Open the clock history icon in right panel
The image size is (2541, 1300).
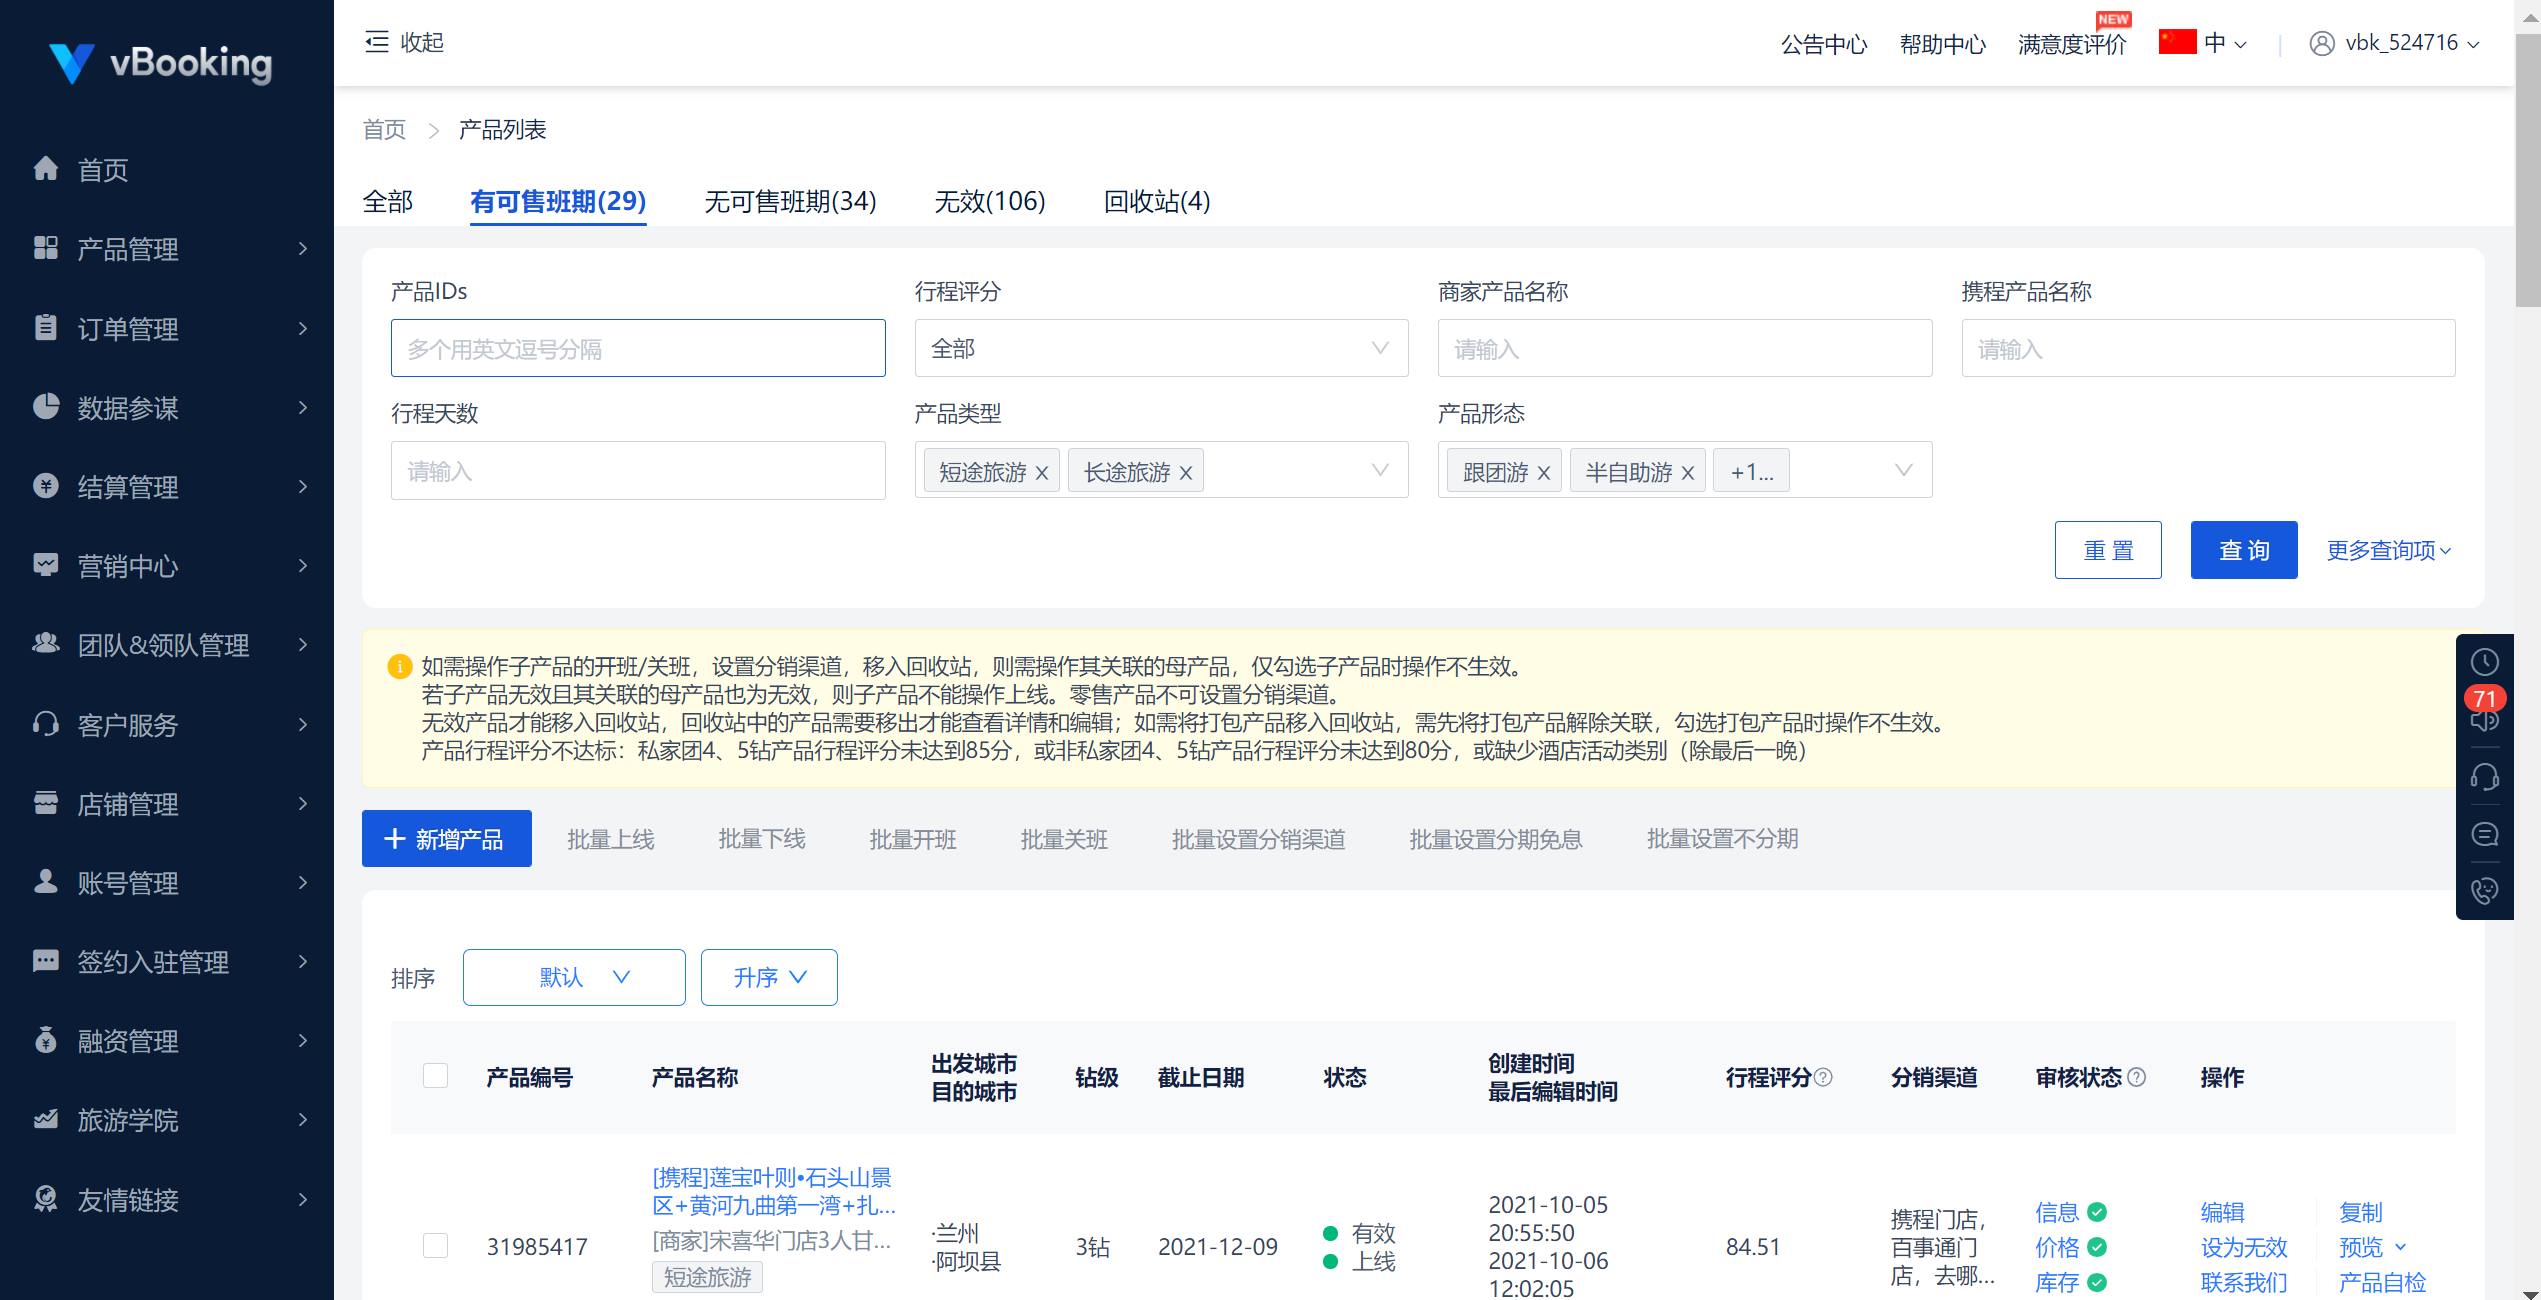point(2484,662)
